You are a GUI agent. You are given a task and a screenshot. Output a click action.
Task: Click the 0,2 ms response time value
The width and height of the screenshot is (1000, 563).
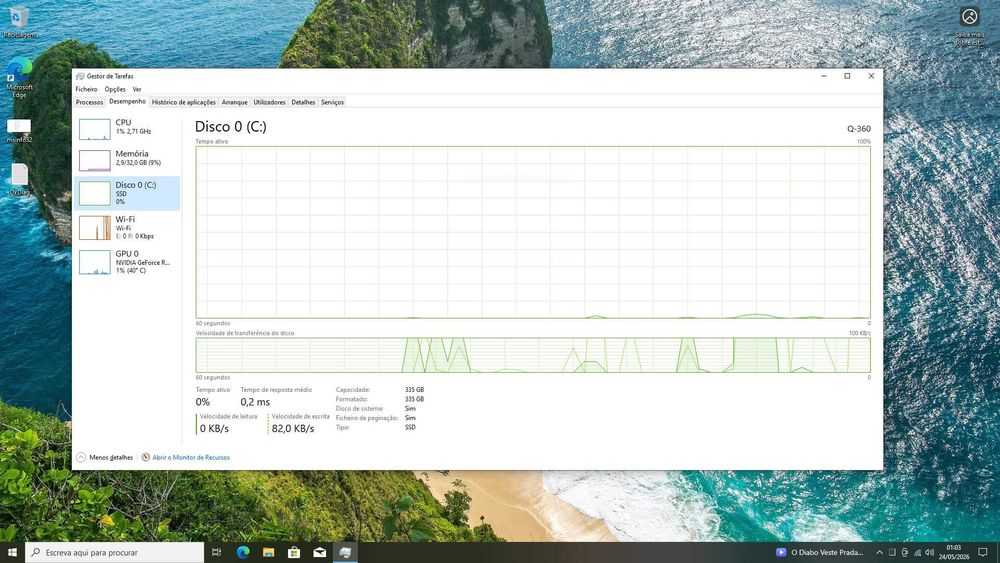pyautogui.click(x=255, y=402)
